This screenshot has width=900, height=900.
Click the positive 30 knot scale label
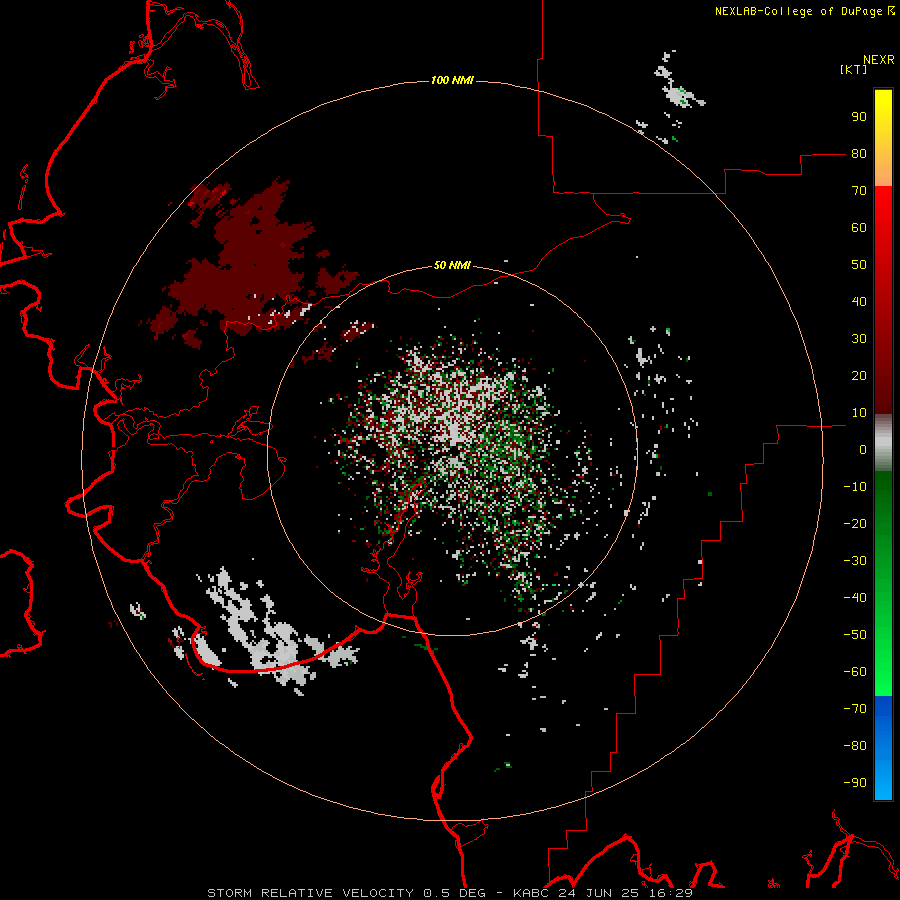click(x=859, y=339)
